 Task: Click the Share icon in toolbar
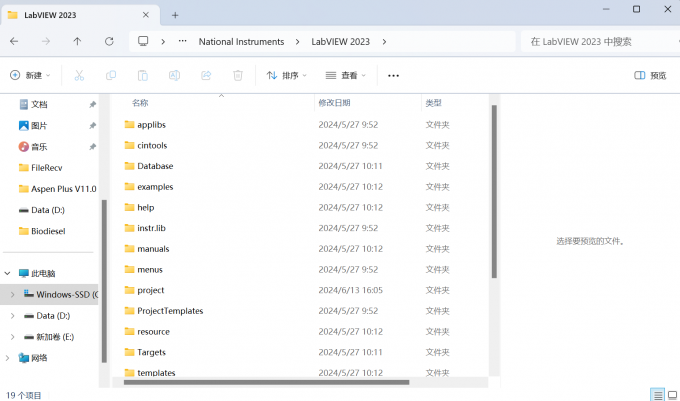[x=206, y=75]
